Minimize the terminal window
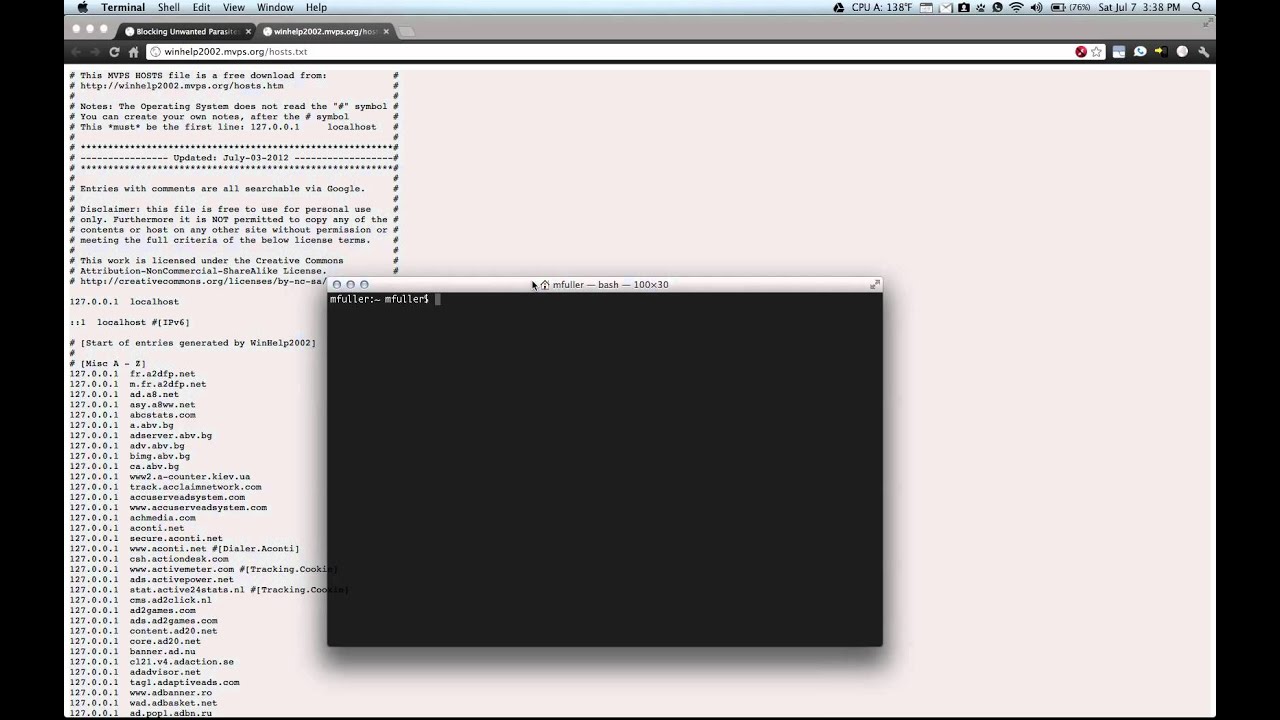The width and height of the screenshot is (1280, 720). coord(350,285)
